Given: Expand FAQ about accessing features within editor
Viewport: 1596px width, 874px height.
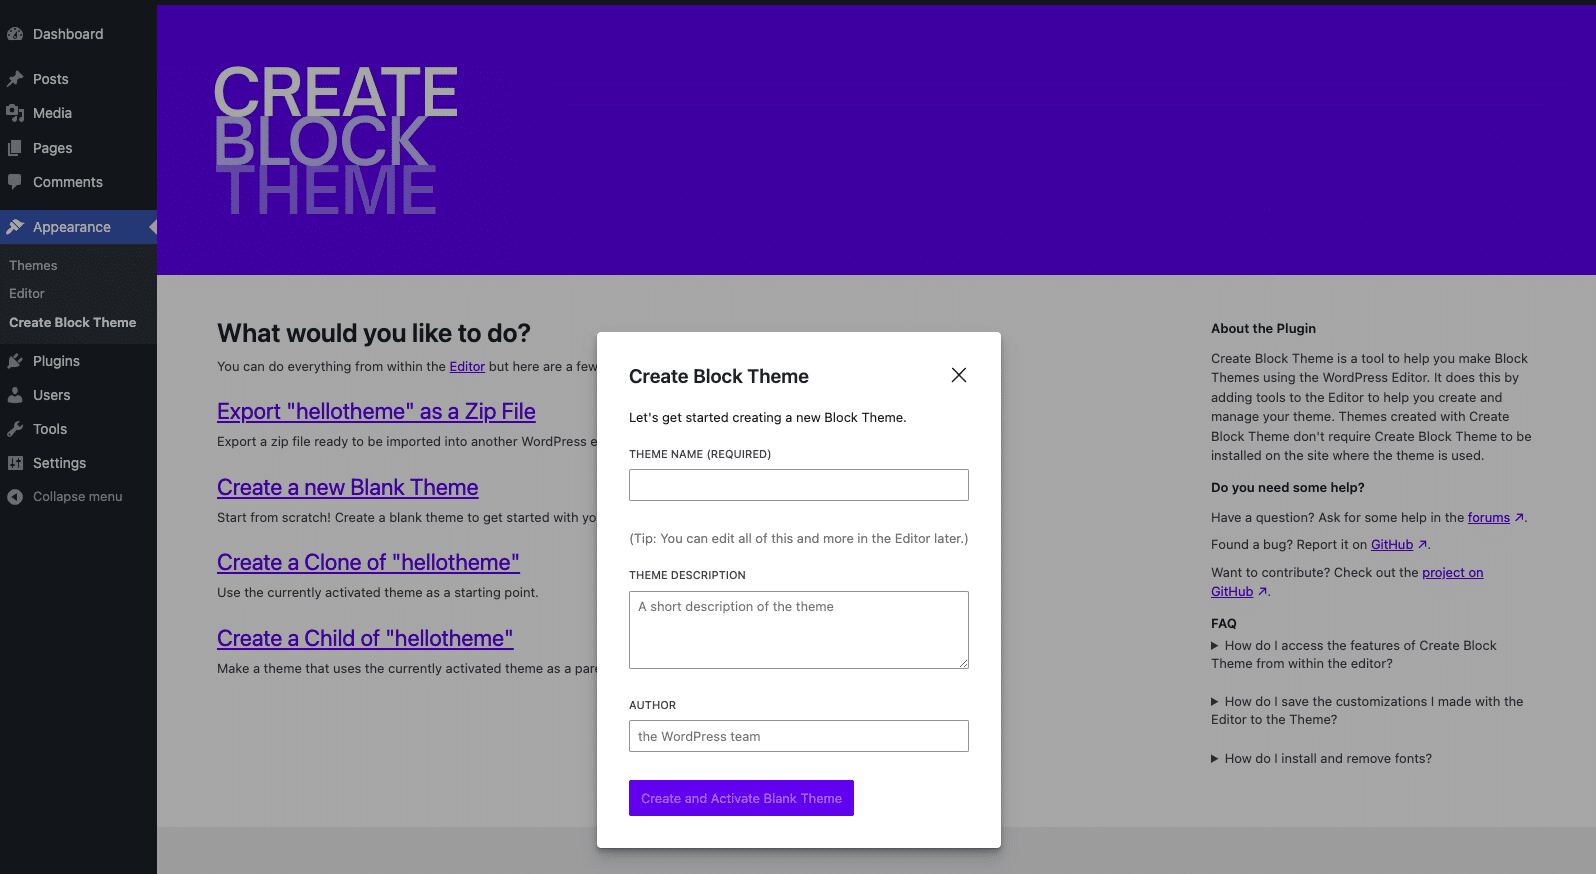Looking at the screenshot, I should pyautogui.click(x=1354, y=655).
